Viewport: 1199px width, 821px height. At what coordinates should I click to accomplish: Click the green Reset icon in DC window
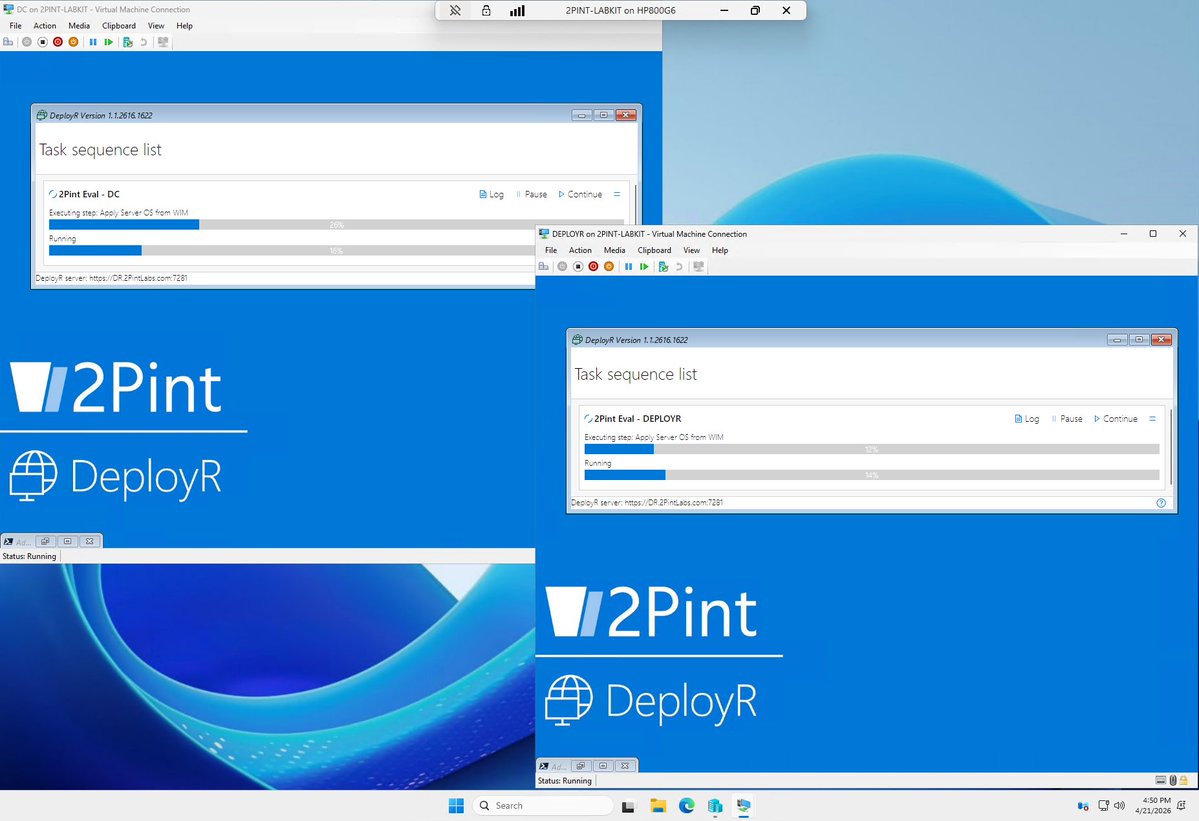click(x=109, y=42)
